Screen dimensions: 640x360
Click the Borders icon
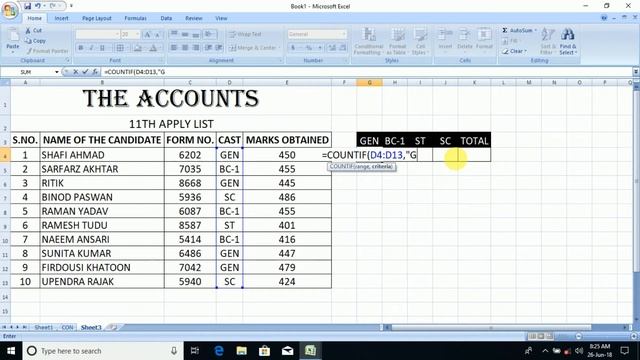click(x=120, y=48)
